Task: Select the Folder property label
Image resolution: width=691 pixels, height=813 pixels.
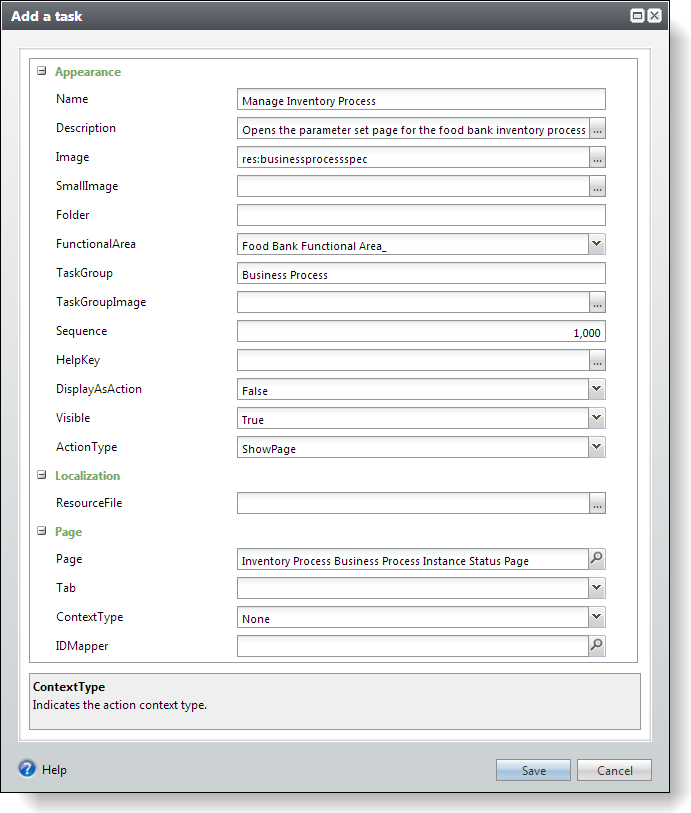Action: tap(73, 215)
